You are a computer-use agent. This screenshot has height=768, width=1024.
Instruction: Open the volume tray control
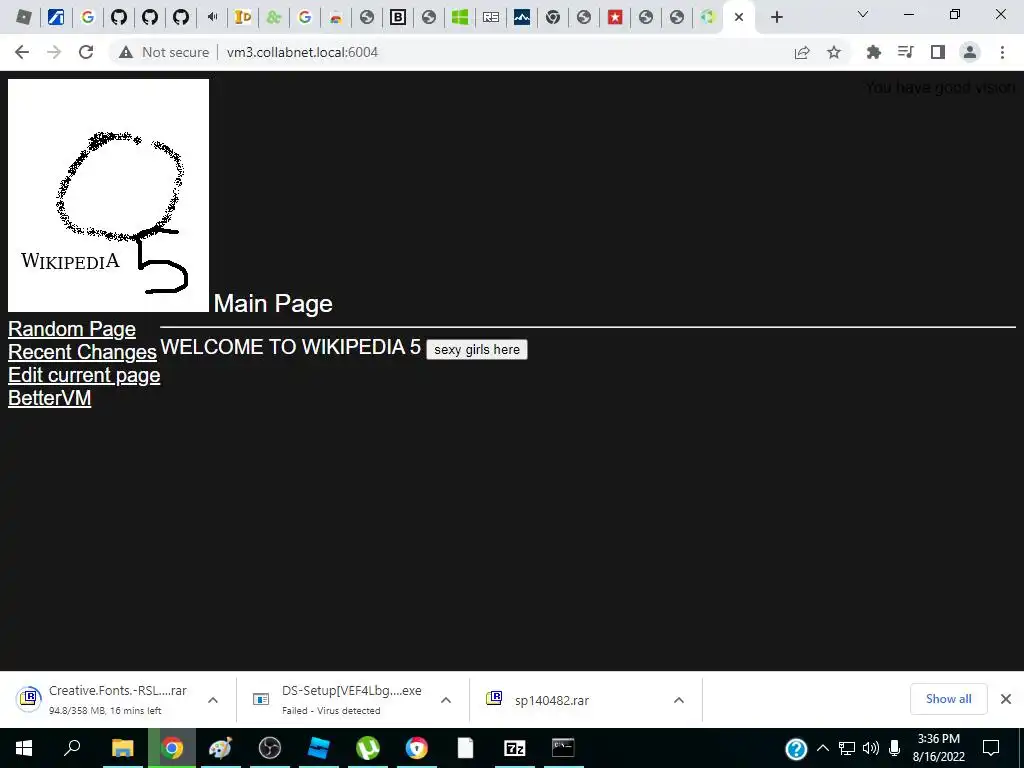click(x=871, y=748)
